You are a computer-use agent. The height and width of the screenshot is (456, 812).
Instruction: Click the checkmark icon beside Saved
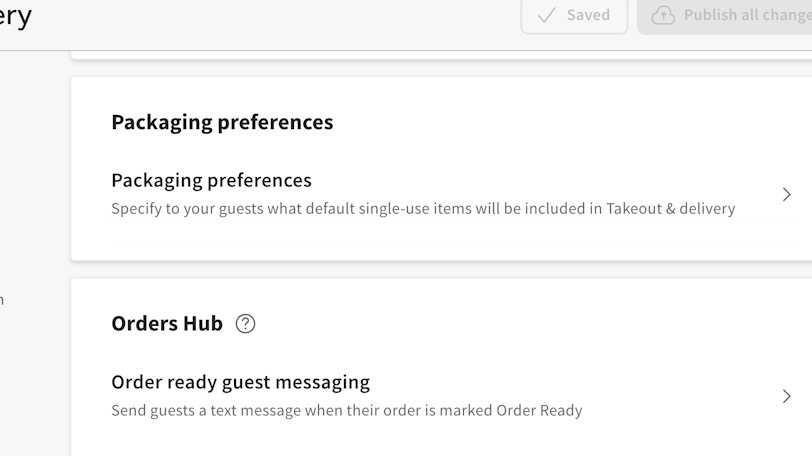[547, 15]
